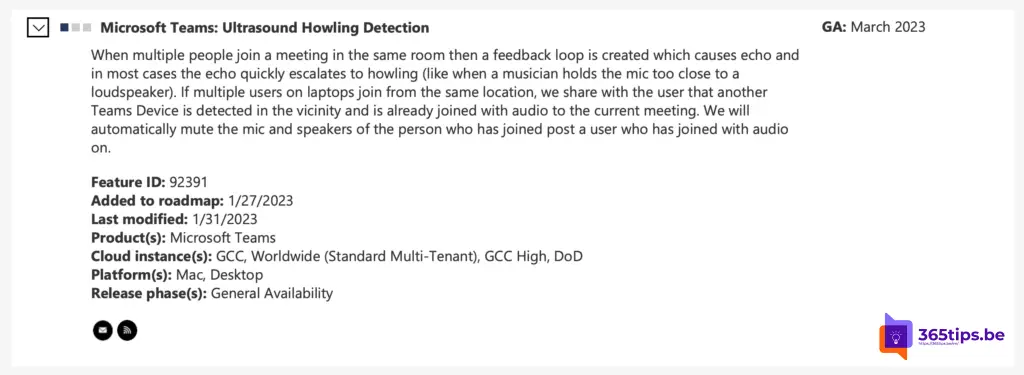Select Feature ID number 92391

[x=188, y=182]
